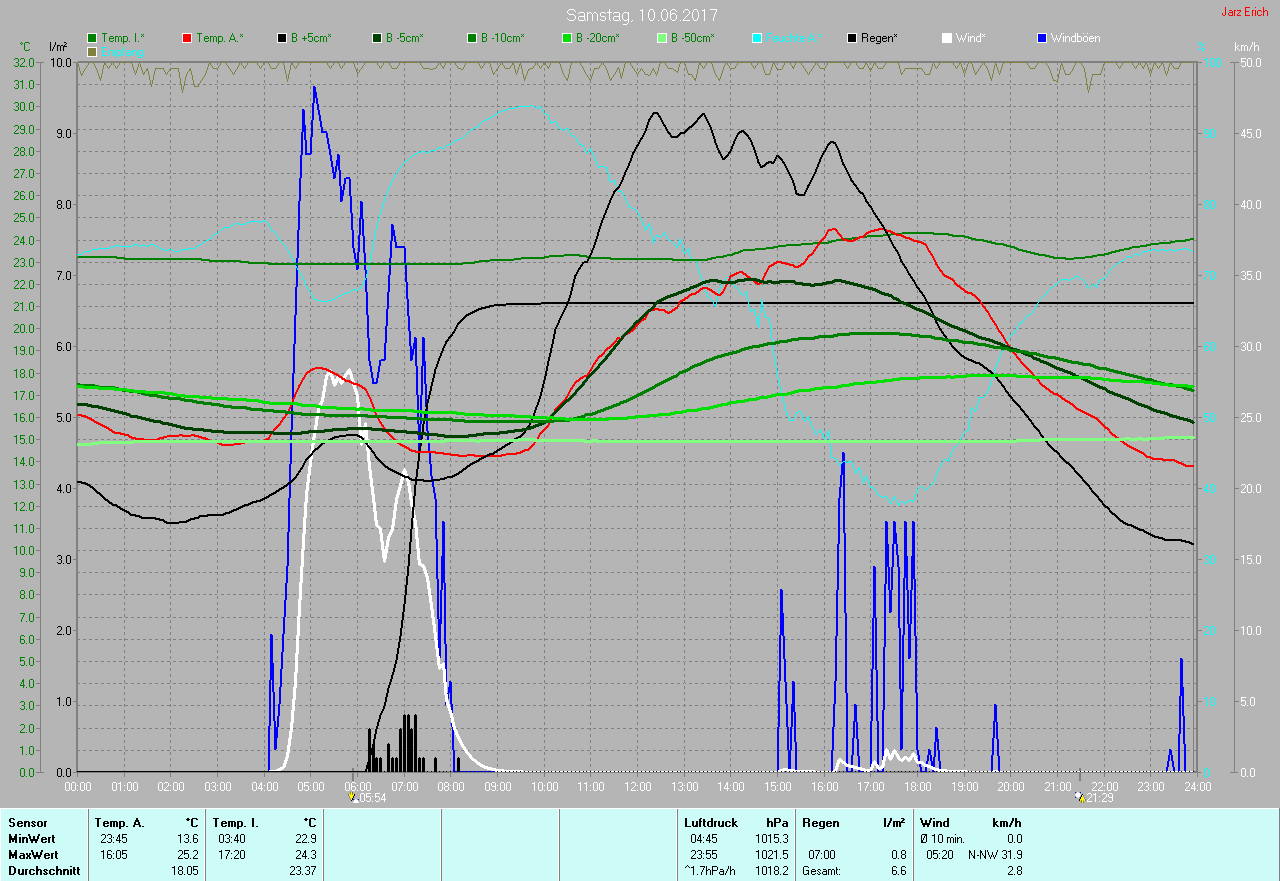Click the B -10cm legend label

[x=501, y=38]
